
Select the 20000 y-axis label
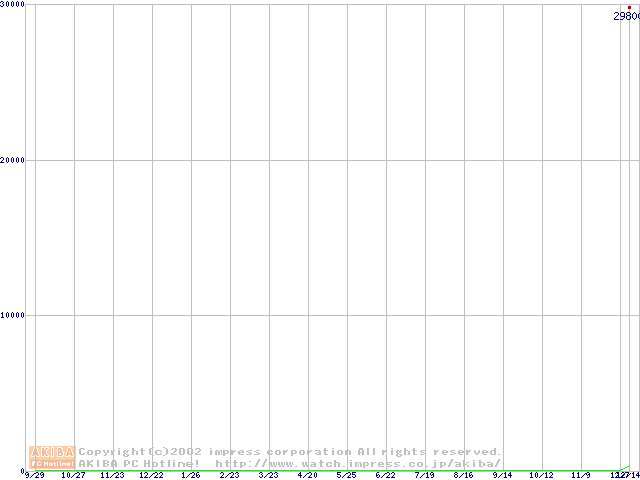click(13, 160)
